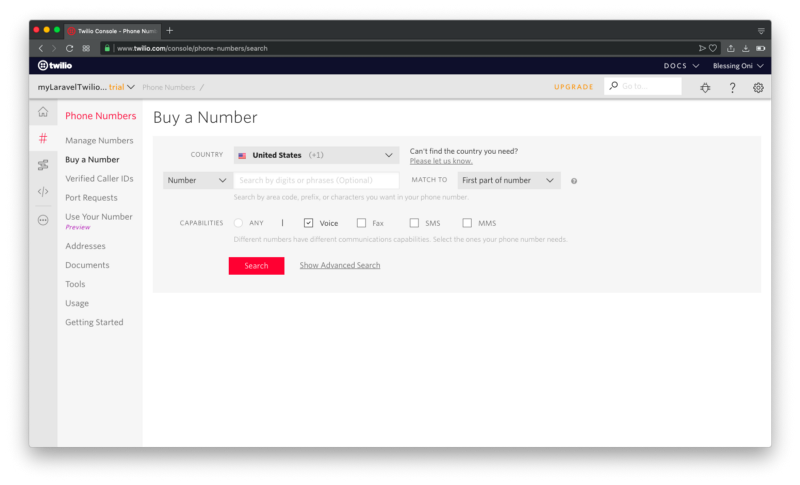
Task: Open the settings gear icon
Action: 758,88
